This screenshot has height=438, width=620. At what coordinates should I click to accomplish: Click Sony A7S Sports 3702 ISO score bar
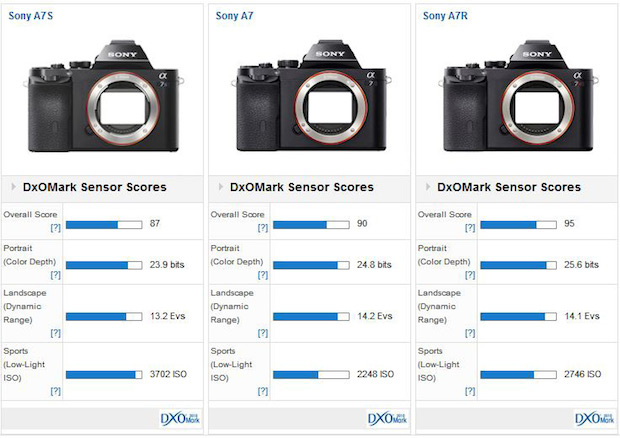pyautogui.click(x=103, y=374)
